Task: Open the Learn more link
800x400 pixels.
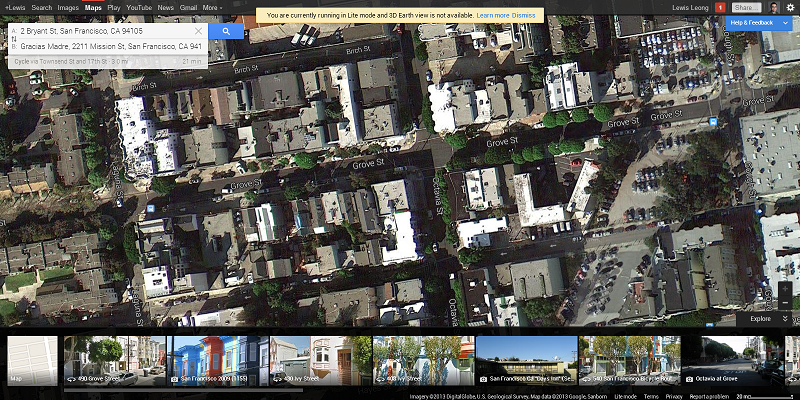Action: pyautogui.click(x=493, y=16)
